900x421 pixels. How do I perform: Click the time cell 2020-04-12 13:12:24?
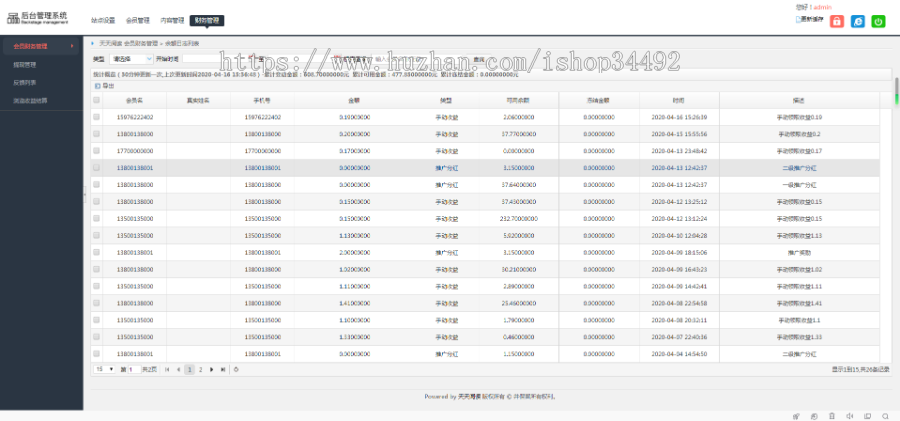(x=679, y=218)
